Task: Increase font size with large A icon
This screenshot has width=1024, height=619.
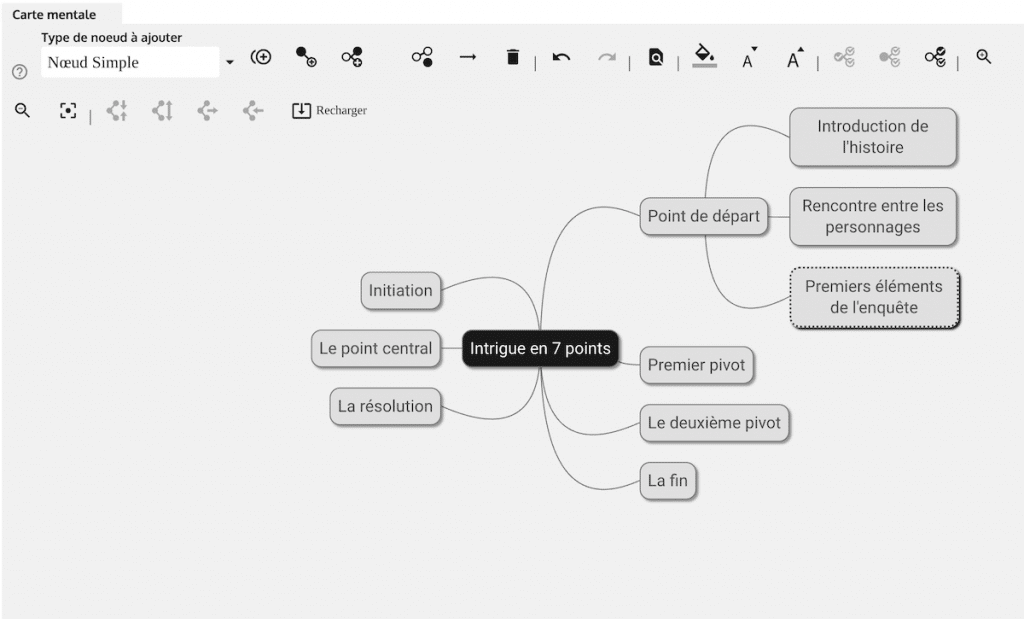Action: pos(795,57)
